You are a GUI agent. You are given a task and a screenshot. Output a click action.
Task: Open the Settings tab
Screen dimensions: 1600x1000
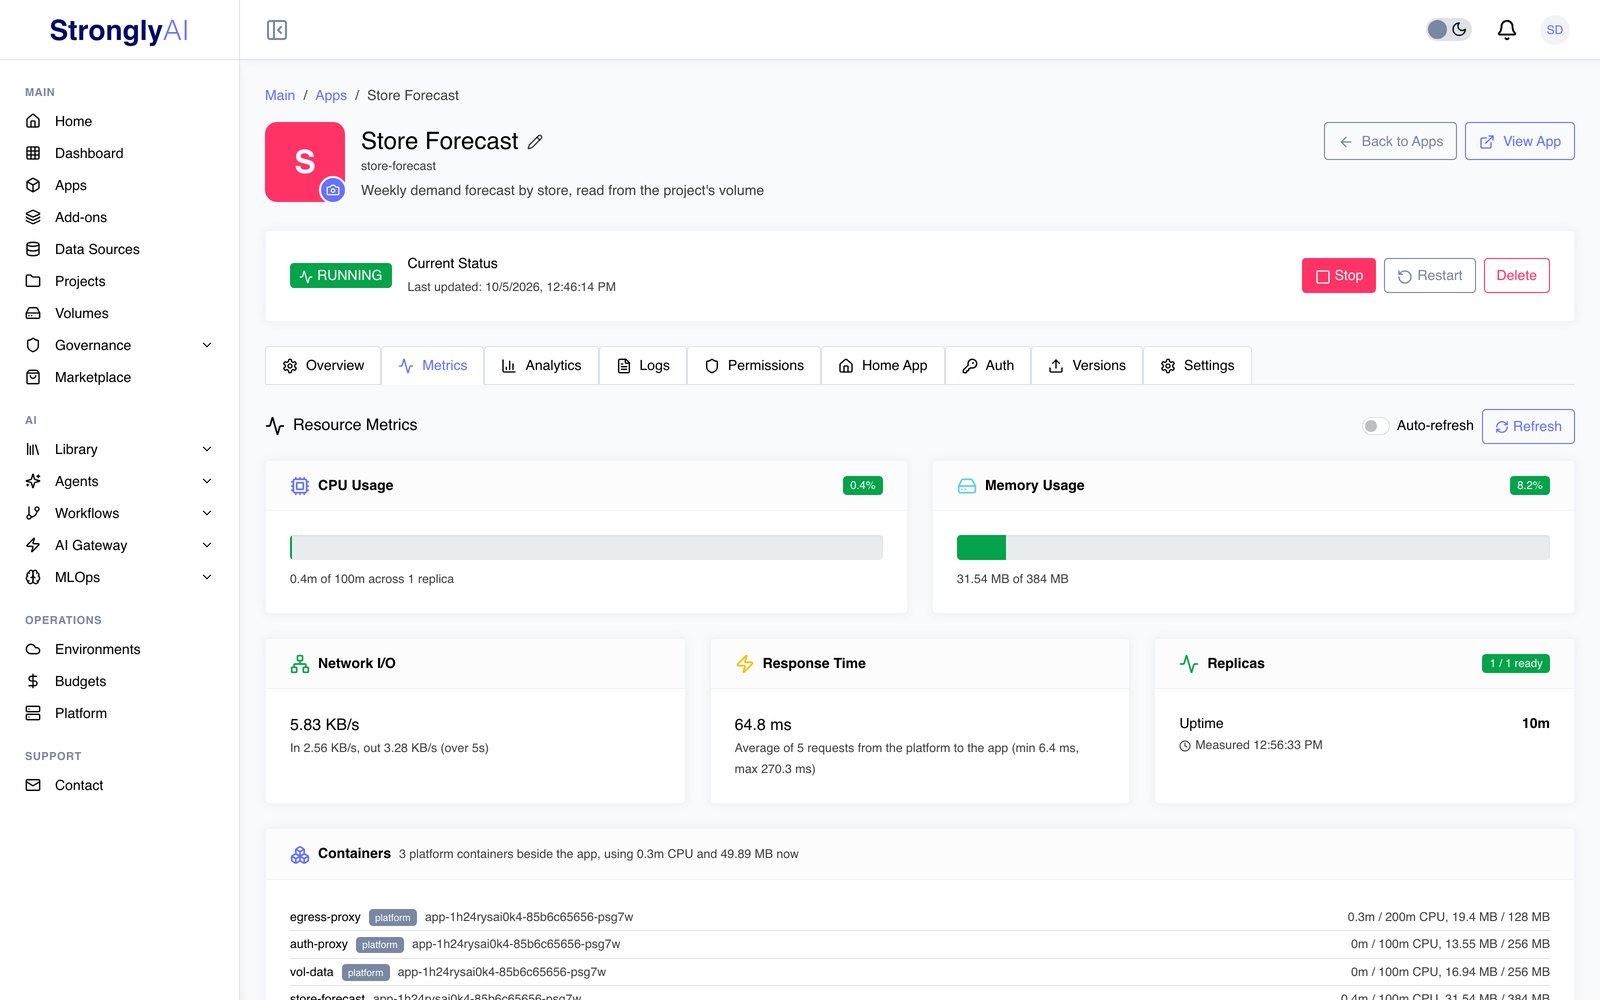click(1197, 366)
